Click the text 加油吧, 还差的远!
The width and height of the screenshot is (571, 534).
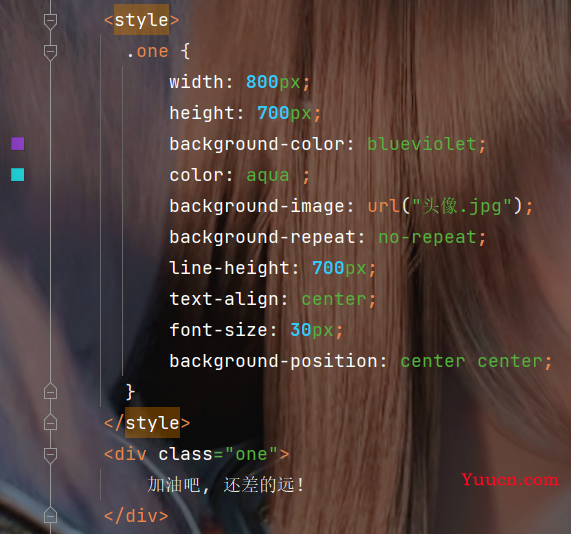[226, 485]
